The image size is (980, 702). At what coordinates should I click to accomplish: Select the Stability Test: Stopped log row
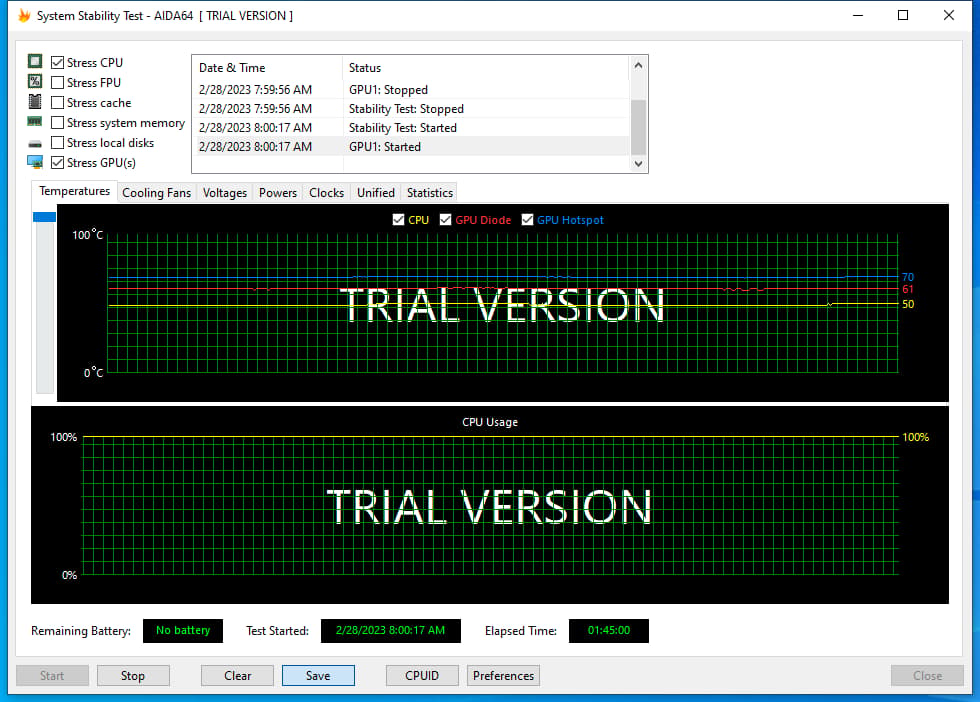tap(411, 109)
